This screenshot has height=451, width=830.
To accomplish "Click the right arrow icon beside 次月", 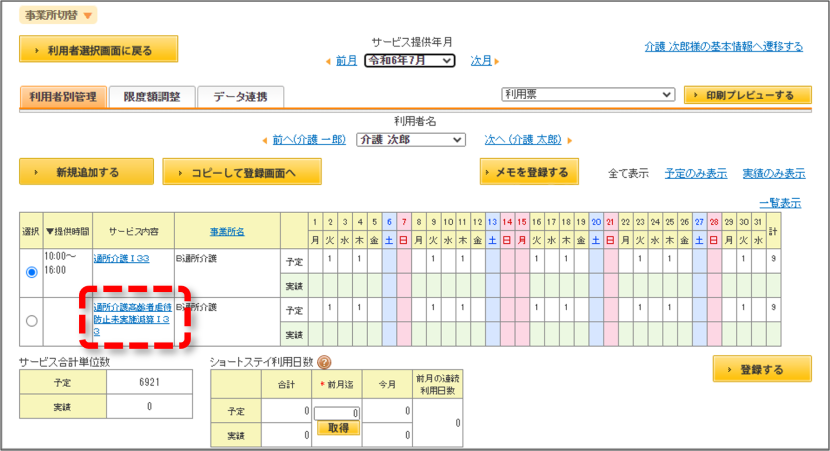I will pos(497,61).
